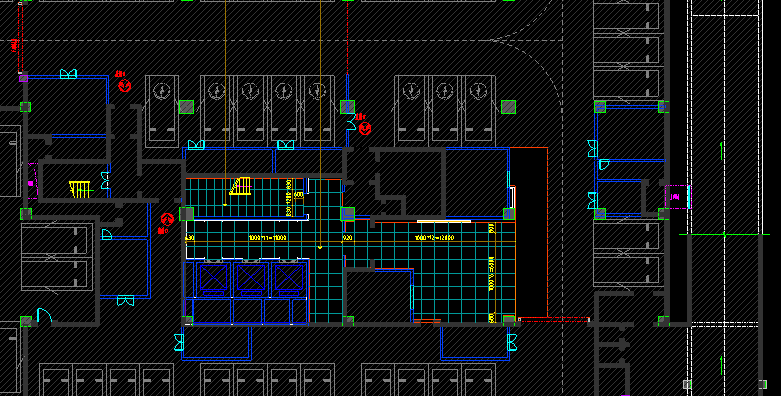Select the cyan door symbol at the top-left room
The width and height of the screenshot is (781, 396).
[x=68, y=74]
